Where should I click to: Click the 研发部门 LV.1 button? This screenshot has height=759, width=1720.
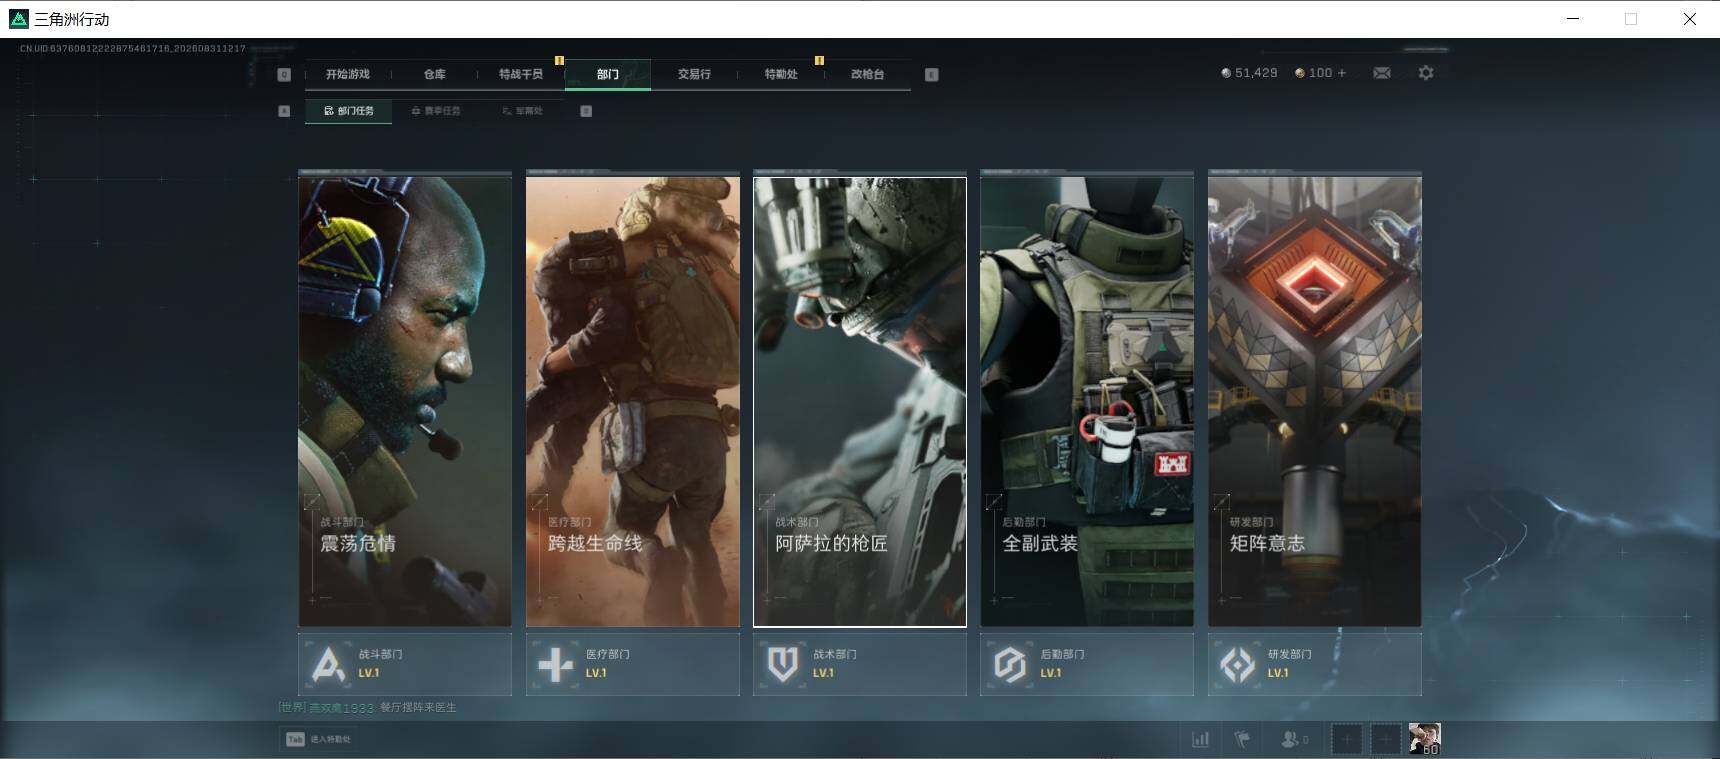pos(1315,664)
